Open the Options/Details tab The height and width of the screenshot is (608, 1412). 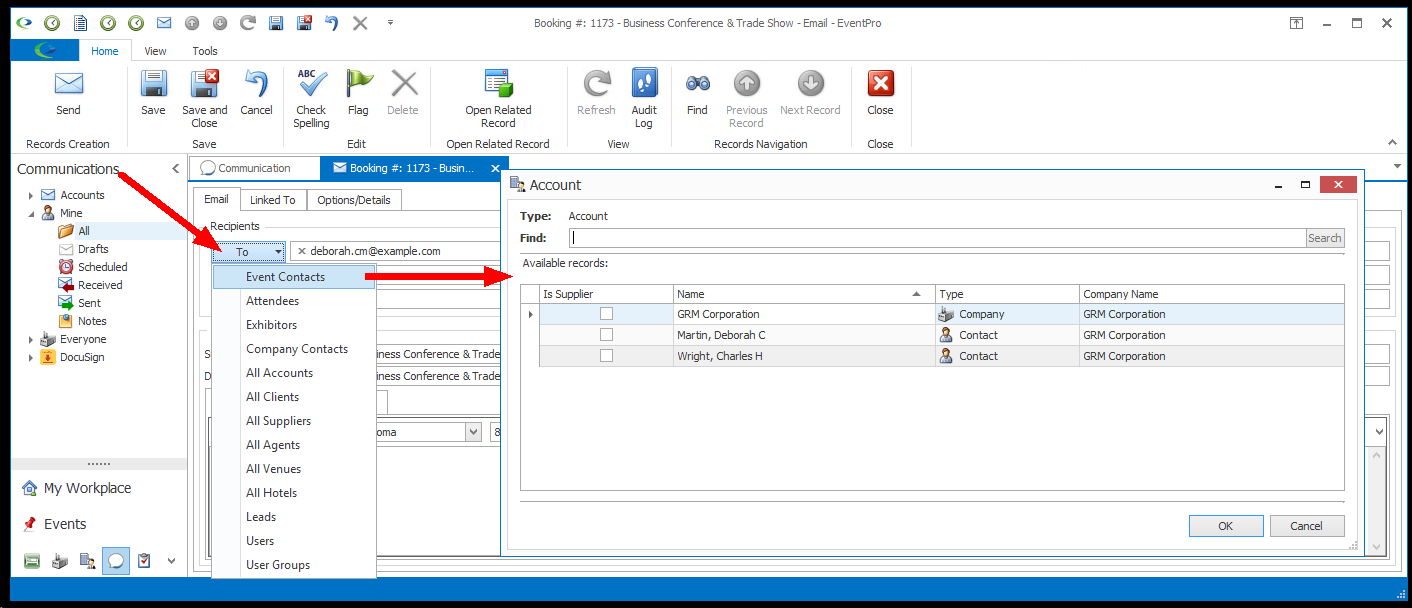[x=354, y=200]
